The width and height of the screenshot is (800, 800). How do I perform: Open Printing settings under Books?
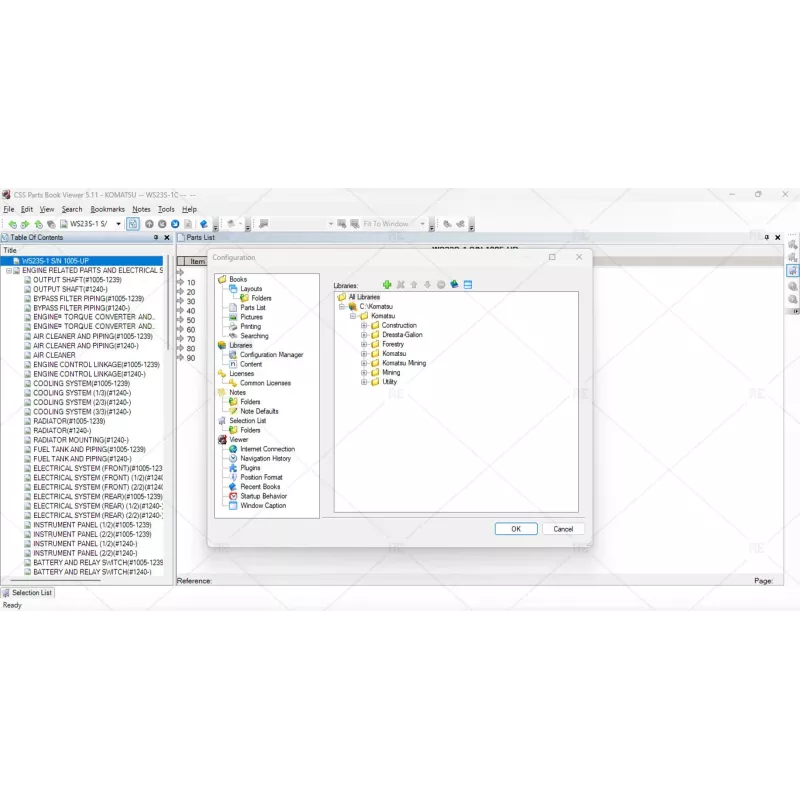click(x=250, y=326)
